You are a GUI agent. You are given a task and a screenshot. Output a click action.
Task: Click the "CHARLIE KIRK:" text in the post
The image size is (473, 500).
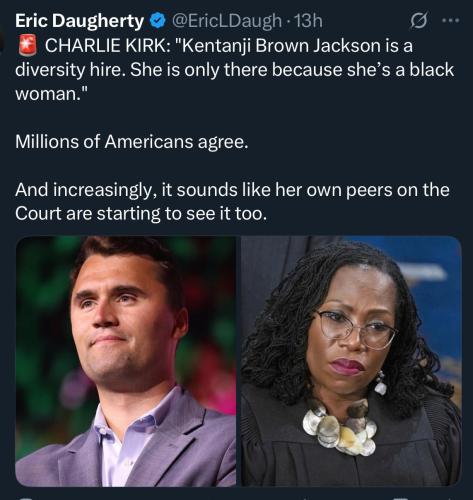[x=107, y=46]
